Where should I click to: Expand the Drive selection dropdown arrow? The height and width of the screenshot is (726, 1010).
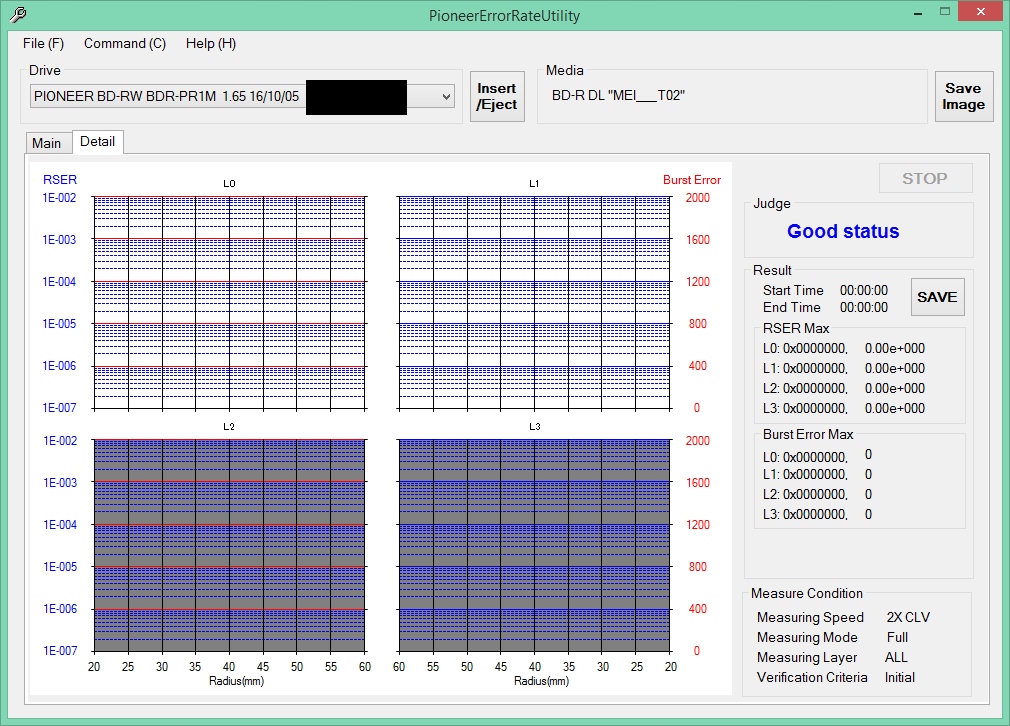pos(446,96)
